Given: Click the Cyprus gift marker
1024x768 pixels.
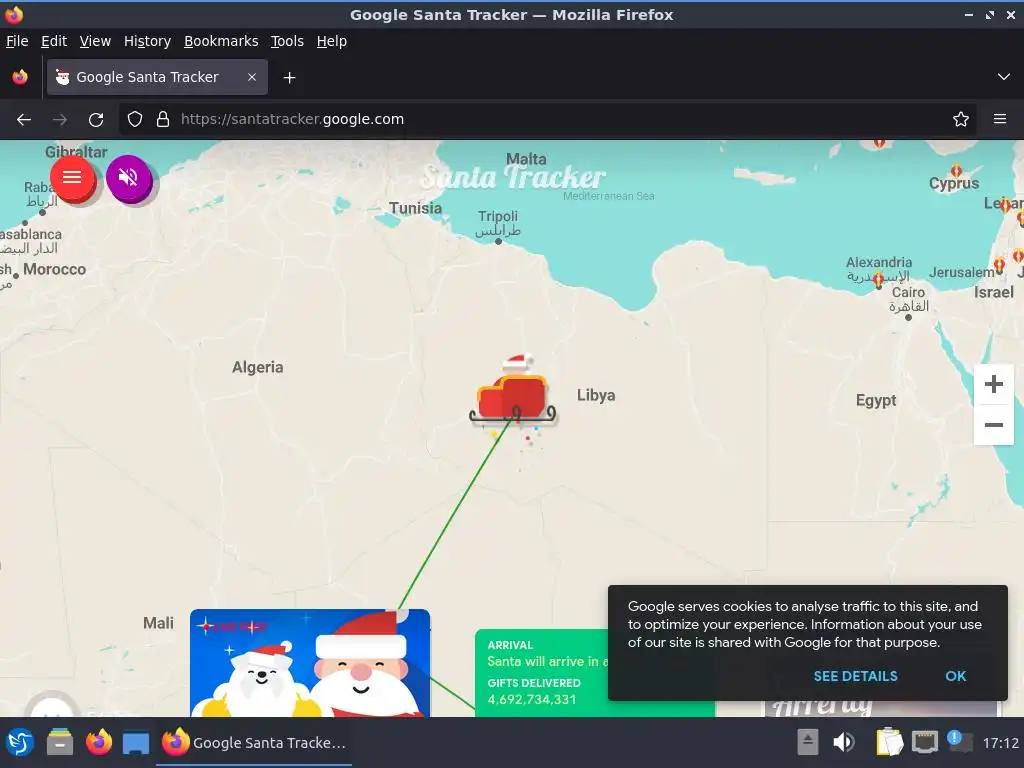Looking at the screenshot, I should pos(956,171).
